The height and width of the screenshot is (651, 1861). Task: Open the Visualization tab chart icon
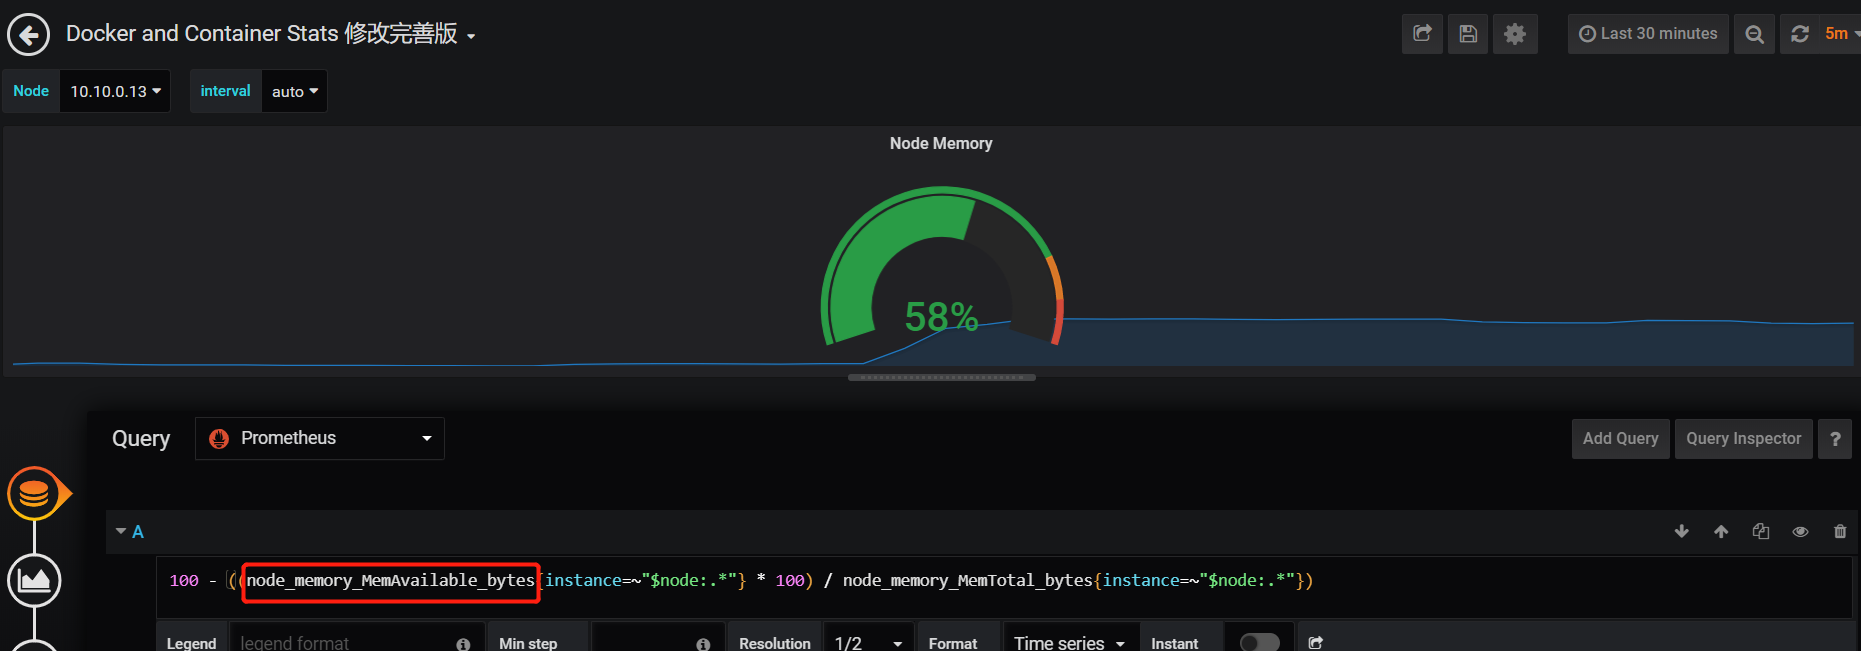35,580
